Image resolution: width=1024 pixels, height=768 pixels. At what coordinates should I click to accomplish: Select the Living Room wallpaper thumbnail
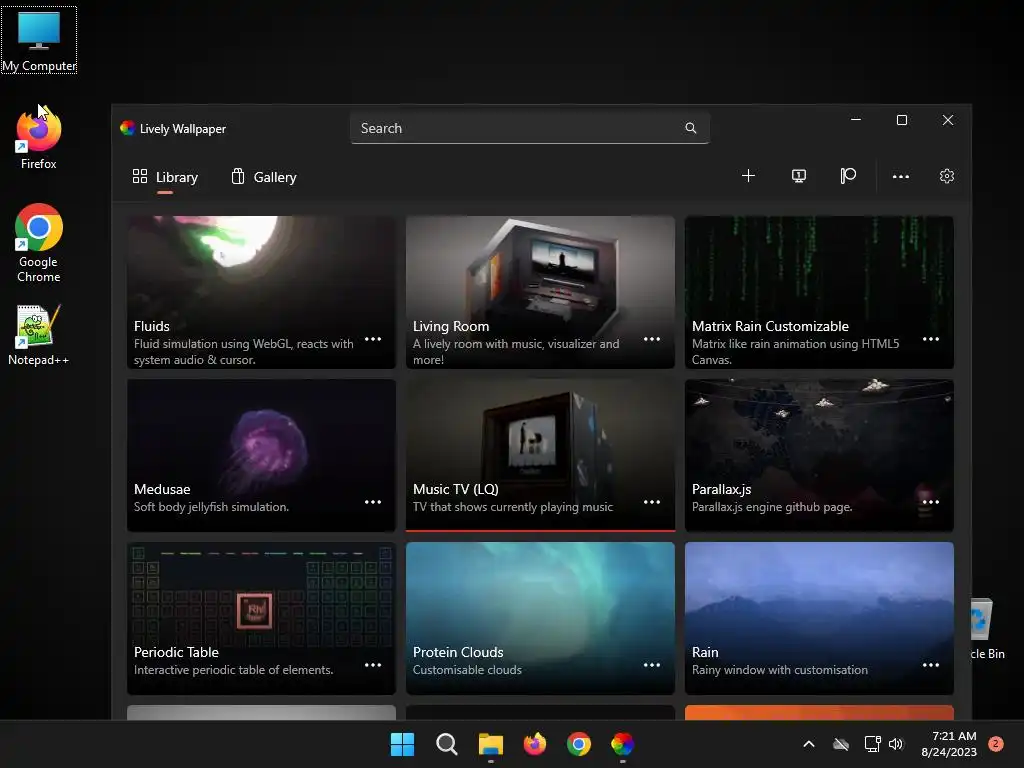click(x=540, y=292)
